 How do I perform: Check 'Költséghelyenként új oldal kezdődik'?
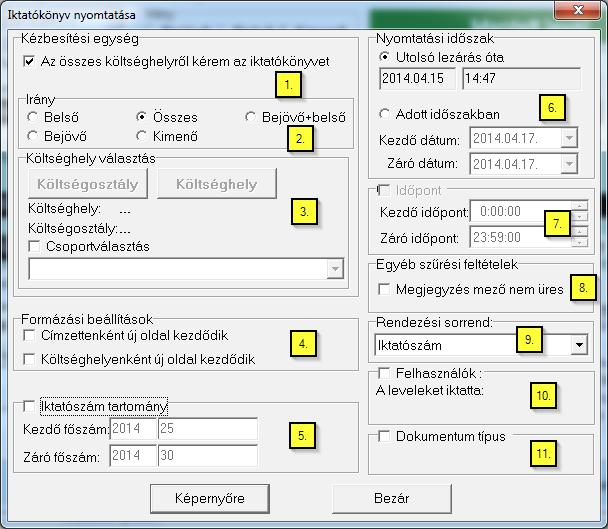coord(29,359)
